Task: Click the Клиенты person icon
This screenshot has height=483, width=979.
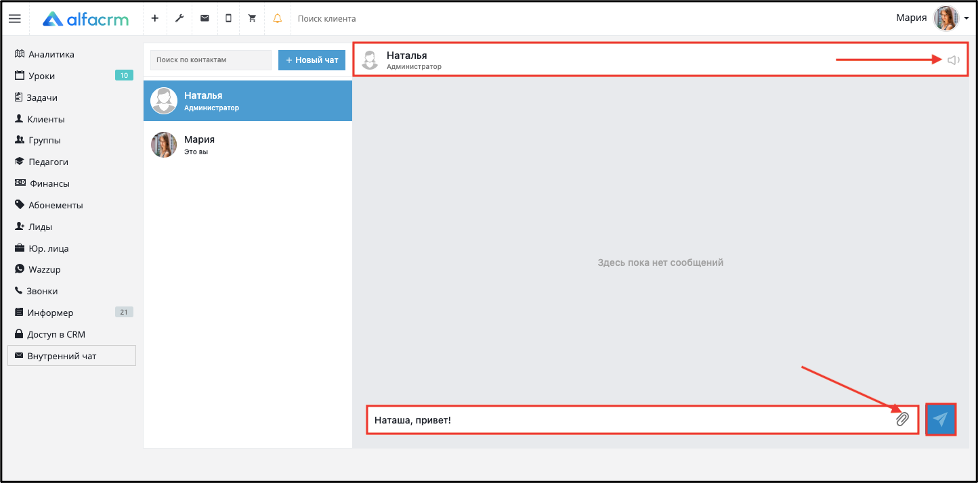Action: pos(19,119)
